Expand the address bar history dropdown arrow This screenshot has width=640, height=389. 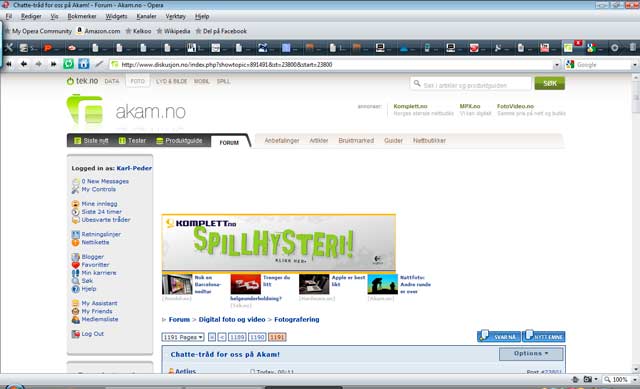pyautogui.click(x=556, y=65)
